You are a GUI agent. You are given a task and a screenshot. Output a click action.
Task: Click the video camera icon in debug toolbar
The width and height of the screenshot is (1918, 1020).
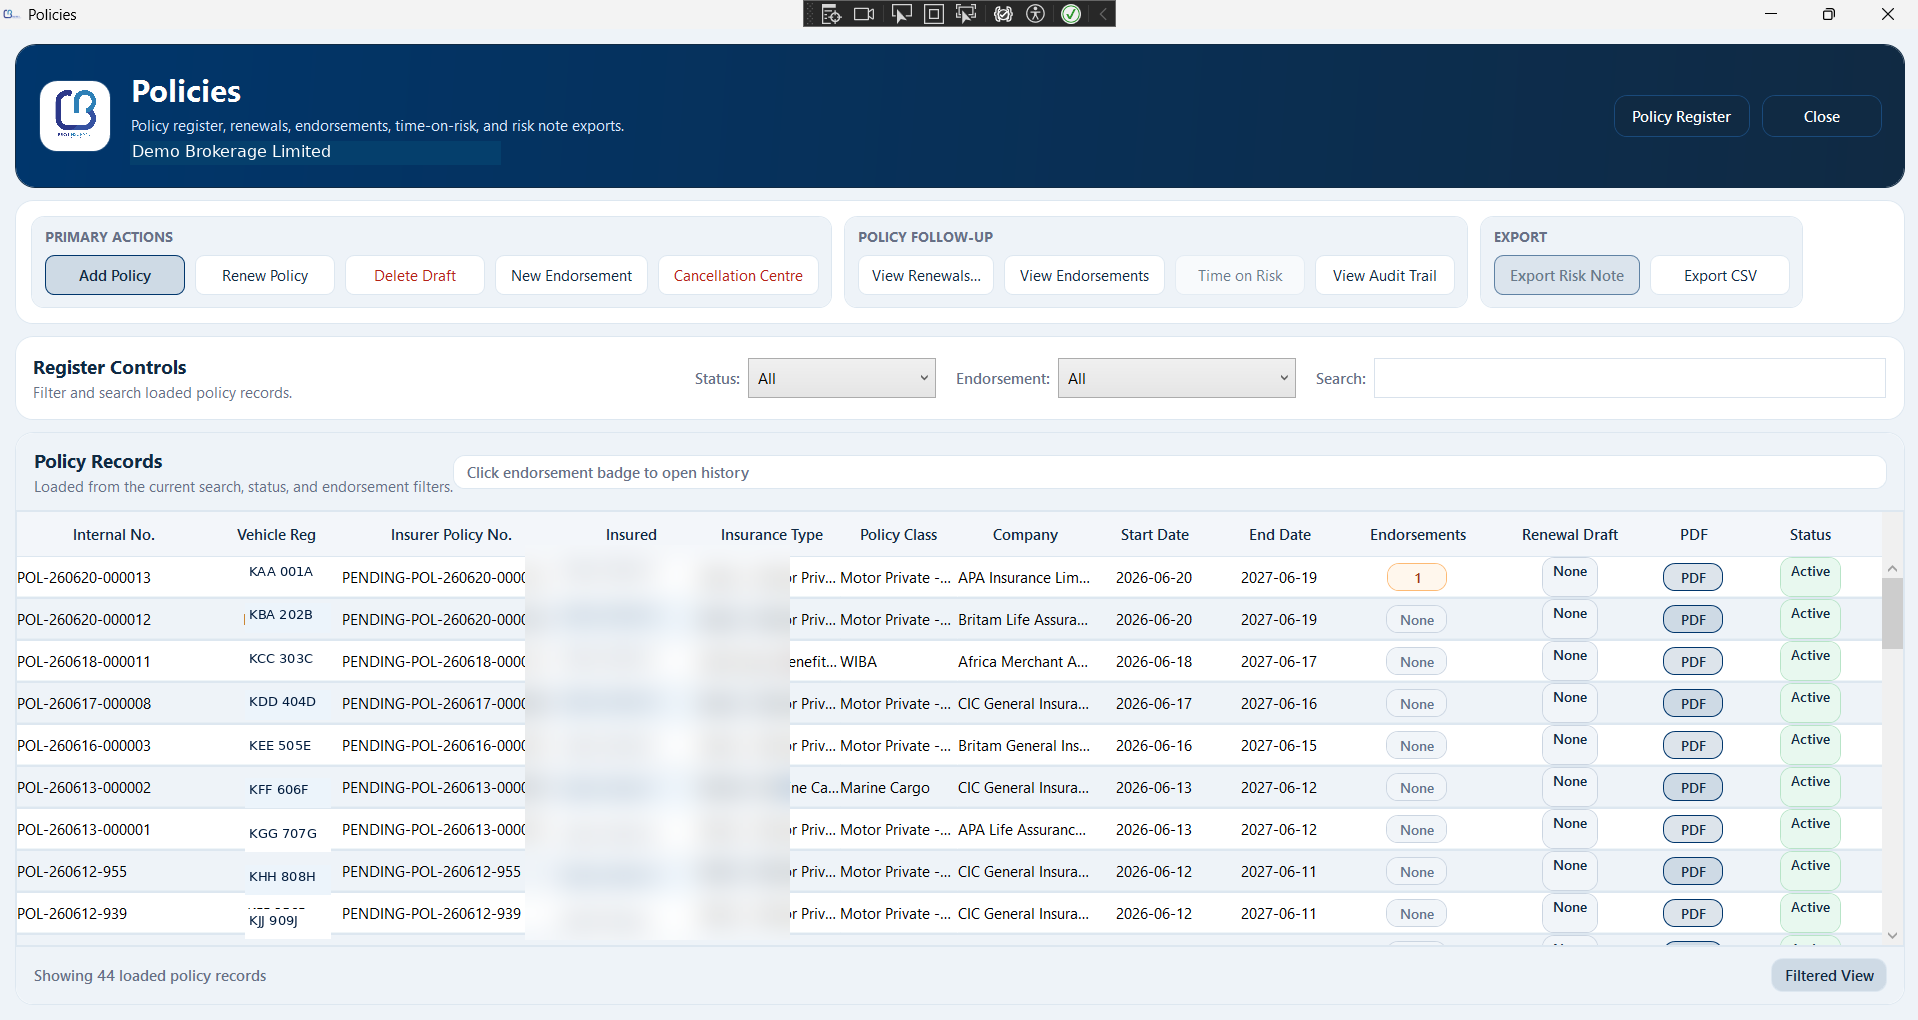(865, 14)
